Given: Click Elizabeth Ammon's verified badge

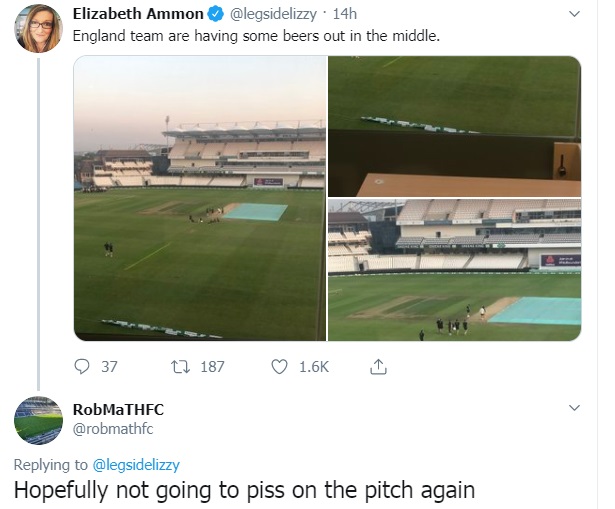Looking at the screenshot, I should pos(215,14).
